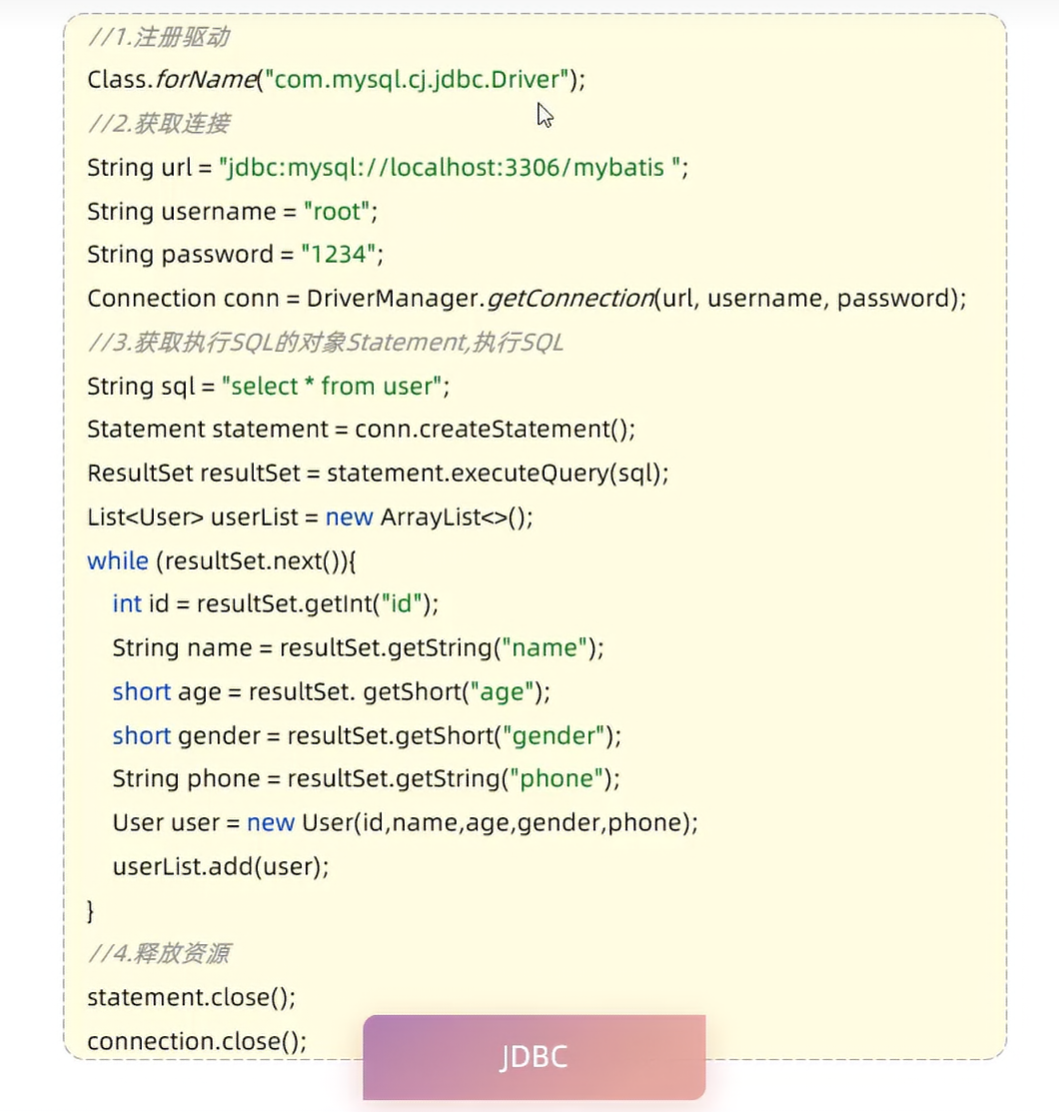Click the statement.close() line
Viewport: 1059px width, 1112px height.
tap(191, 997)
